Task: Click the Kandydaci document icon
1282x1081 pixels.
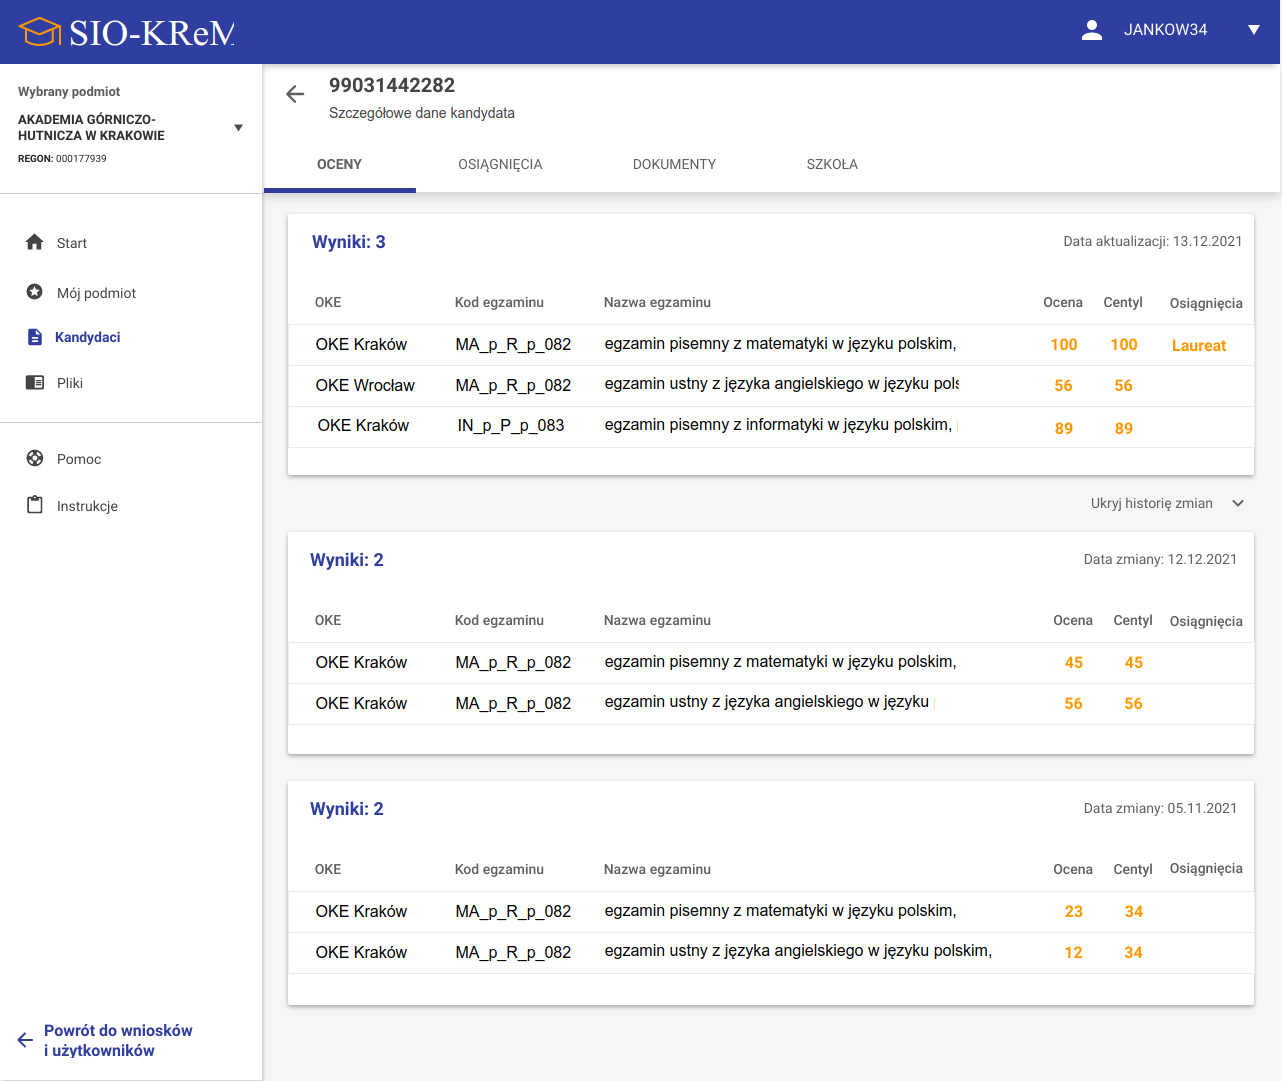Action: point(35,337)
